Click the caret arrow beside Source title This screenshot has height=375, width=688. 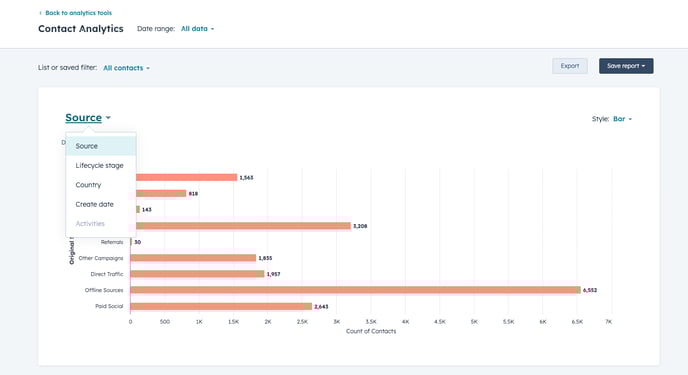108,118
